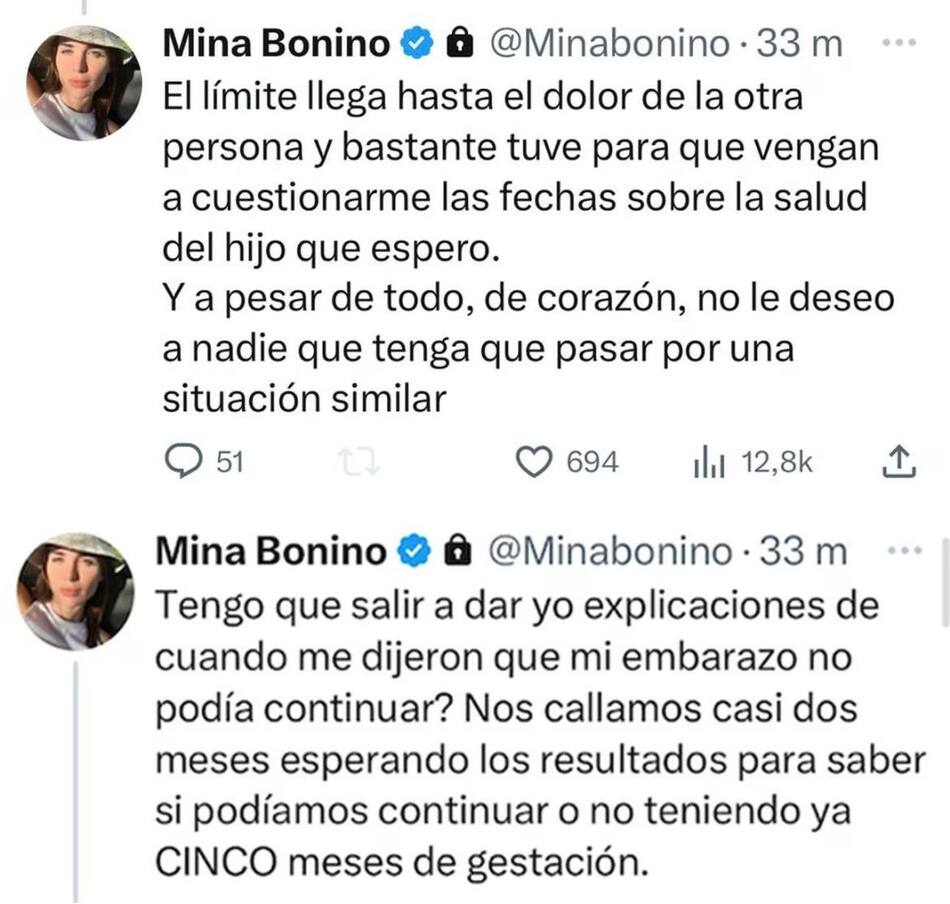Click the 33 m timestamp on the second tweet
Viewport: 950px width, 904px height.
pyautogui.click(x=803, y=549)
